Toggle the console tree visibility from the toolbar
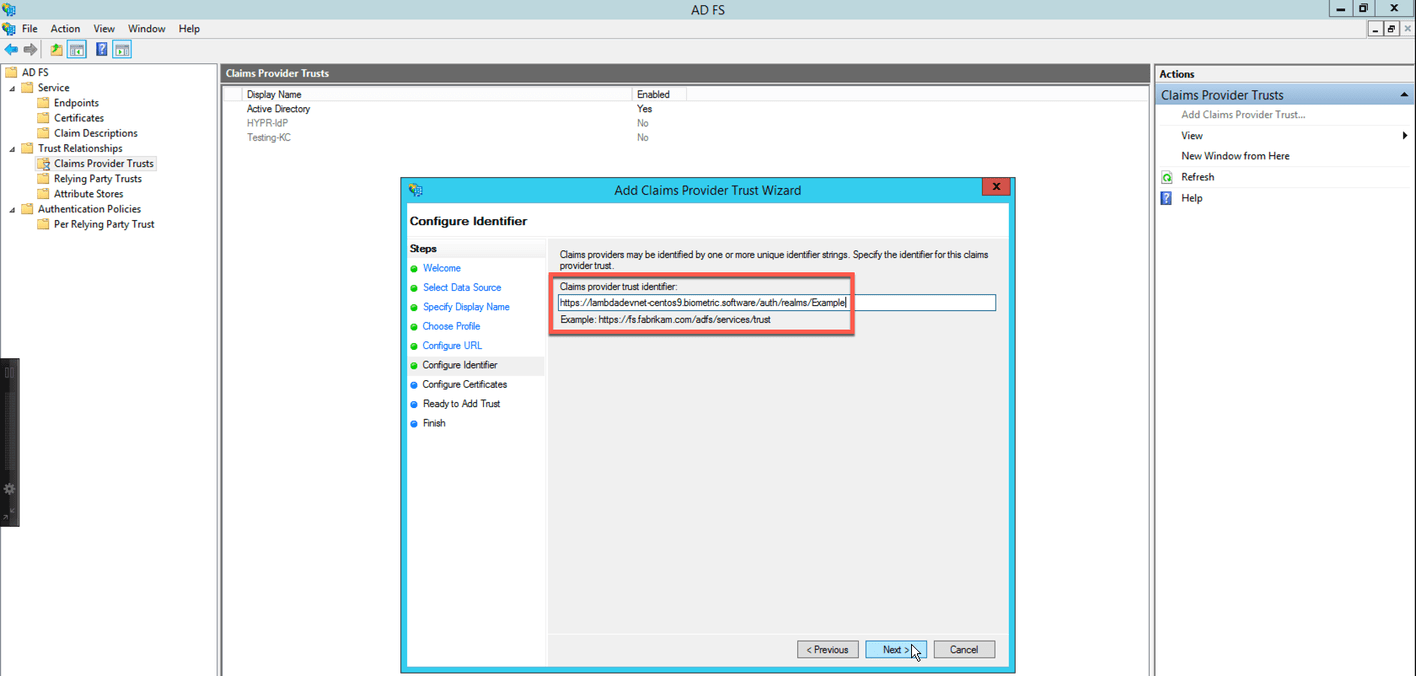The width and height of the screenshot is (1416, 676). 76,49
